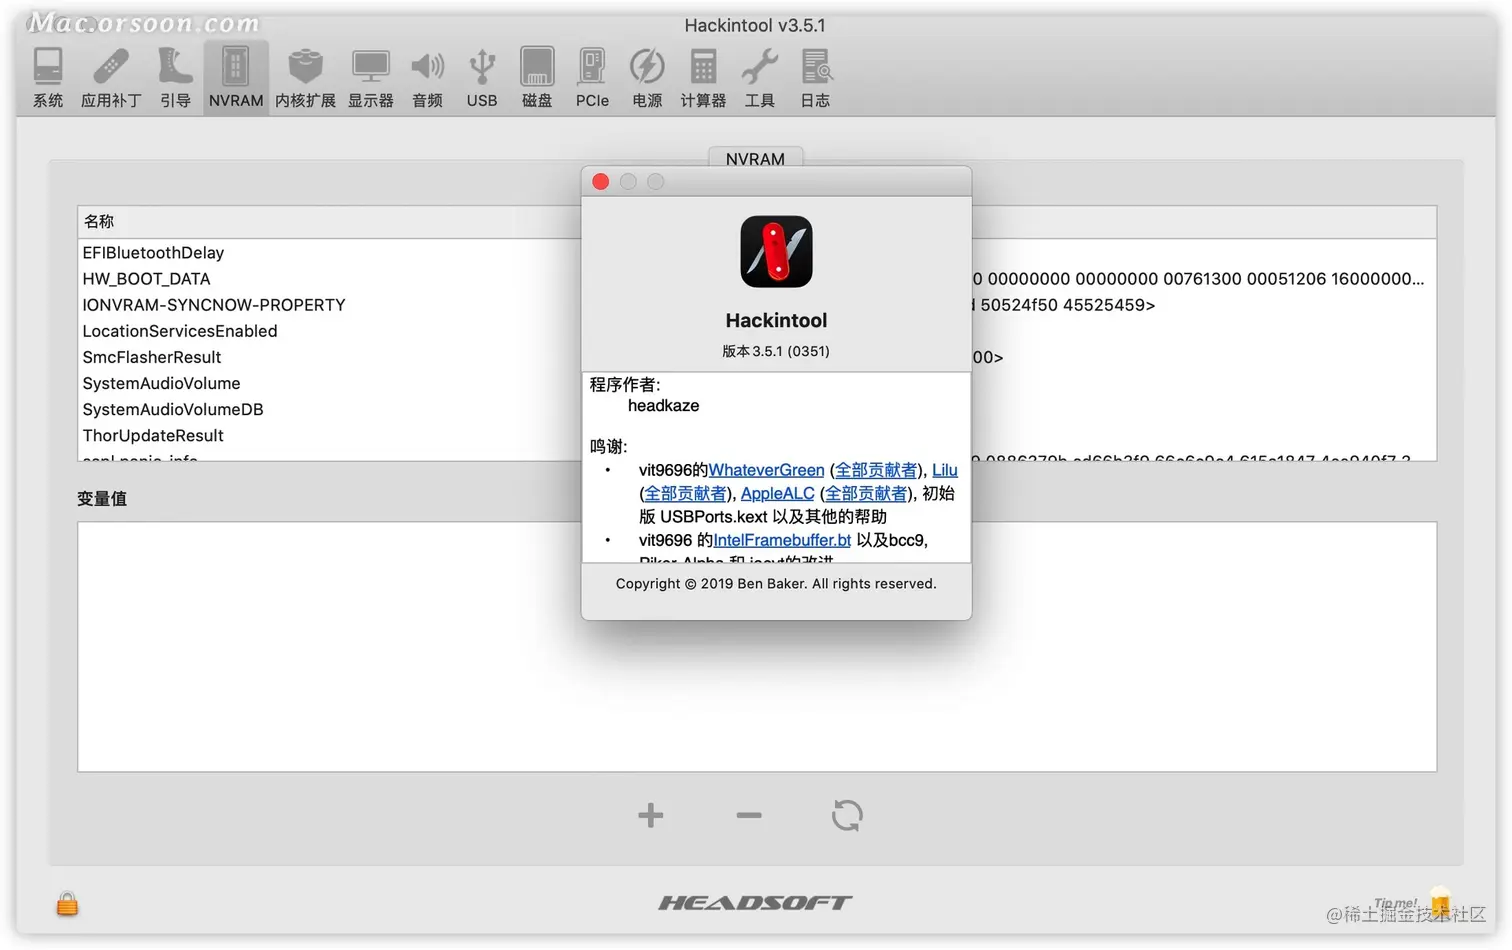Open the Lilu link
Image resolution: width=1512 pixels, height=950 pixels.
coord(945,470)
